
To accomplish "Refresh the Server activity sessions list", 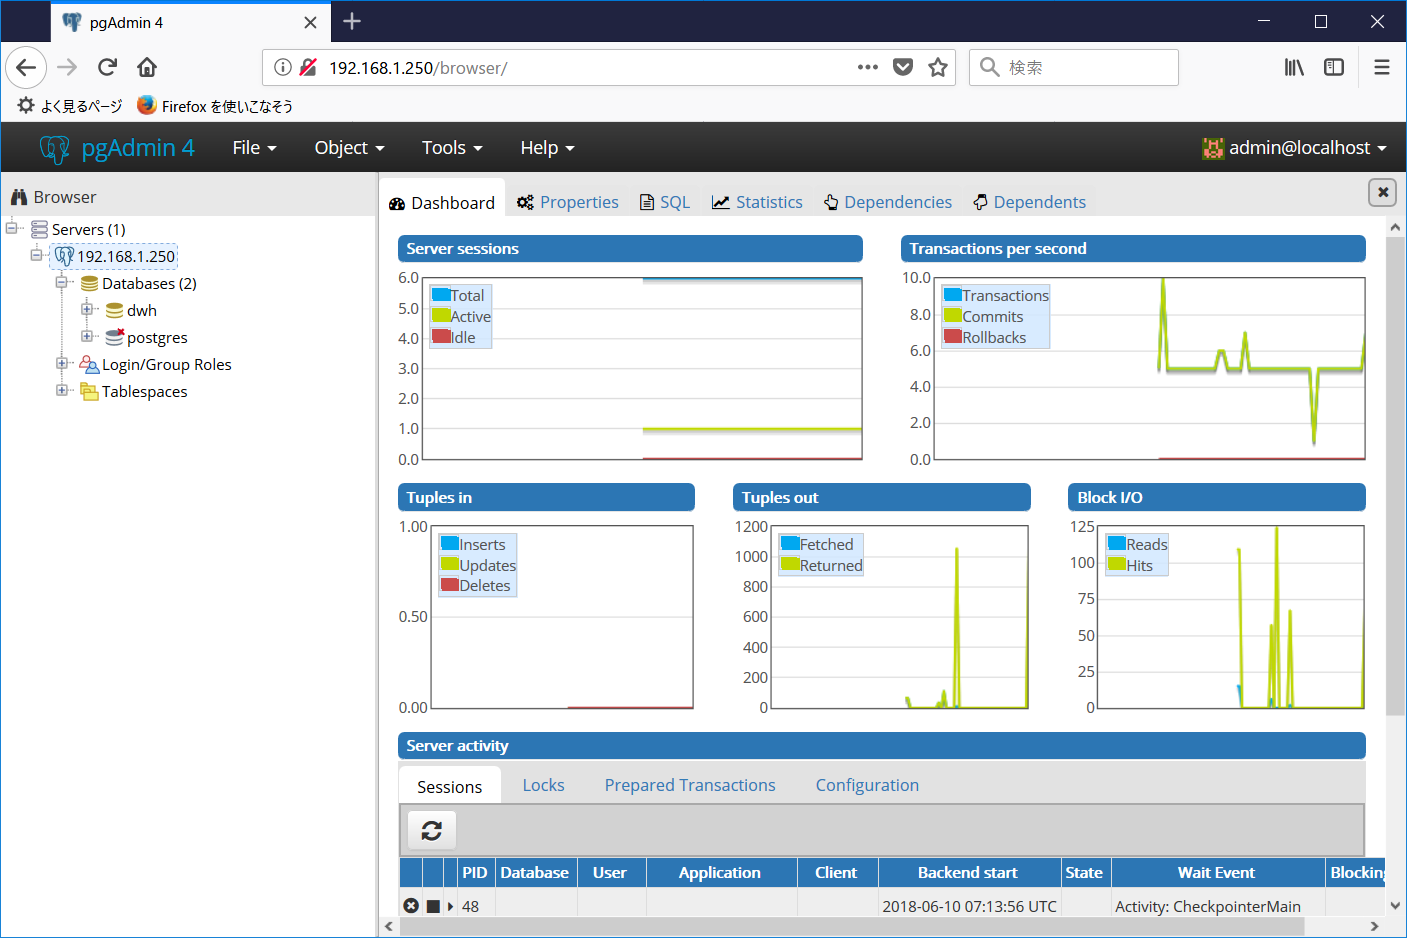I will point(430,830).
